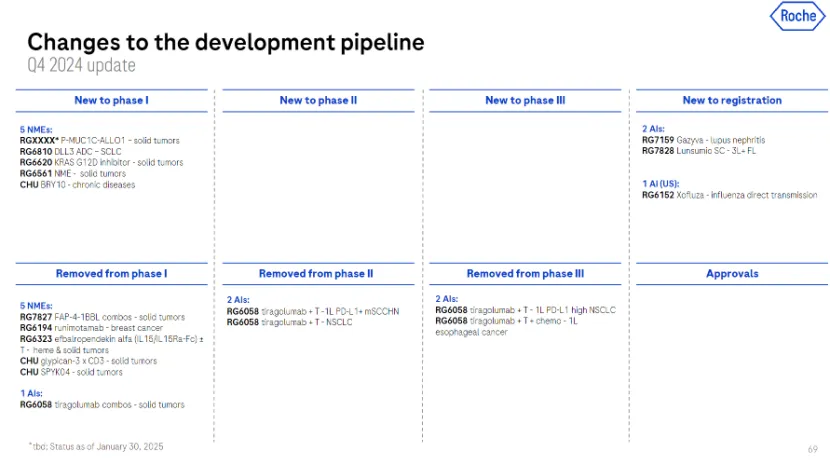Image resolution: width=830 pixels, height=465 pixels.
Task: Open the 'New to registration' header
Action: (731, 100)
